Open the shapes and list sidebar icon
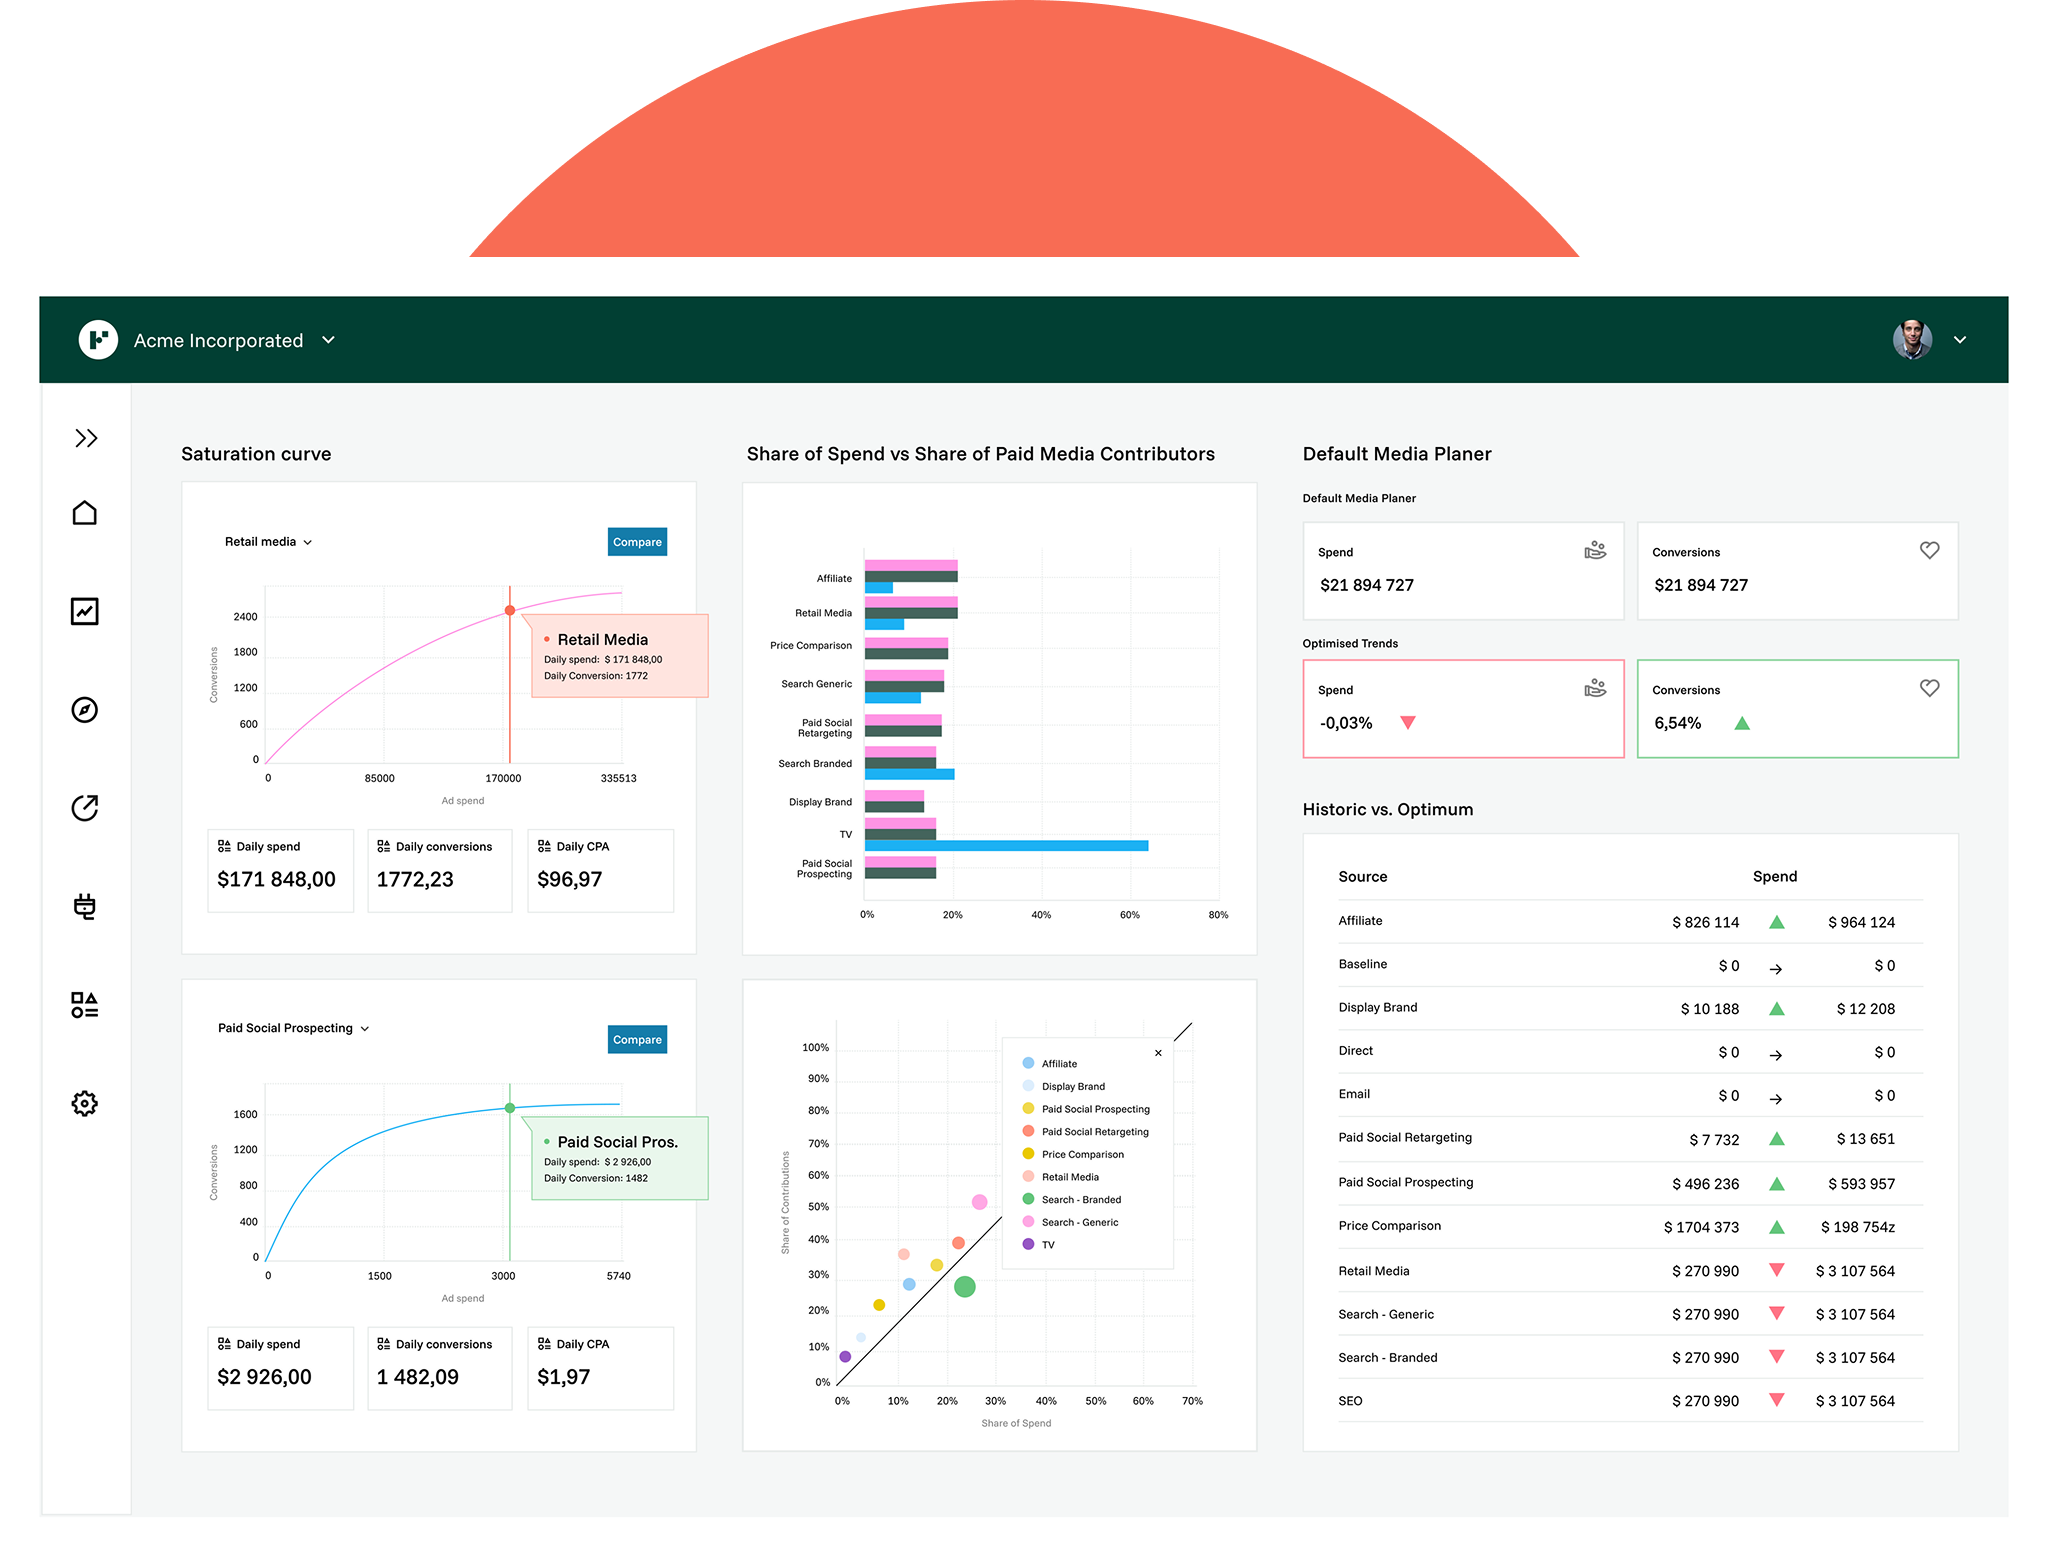Screen dimensions: 2048x1557 pos(85,1005)
